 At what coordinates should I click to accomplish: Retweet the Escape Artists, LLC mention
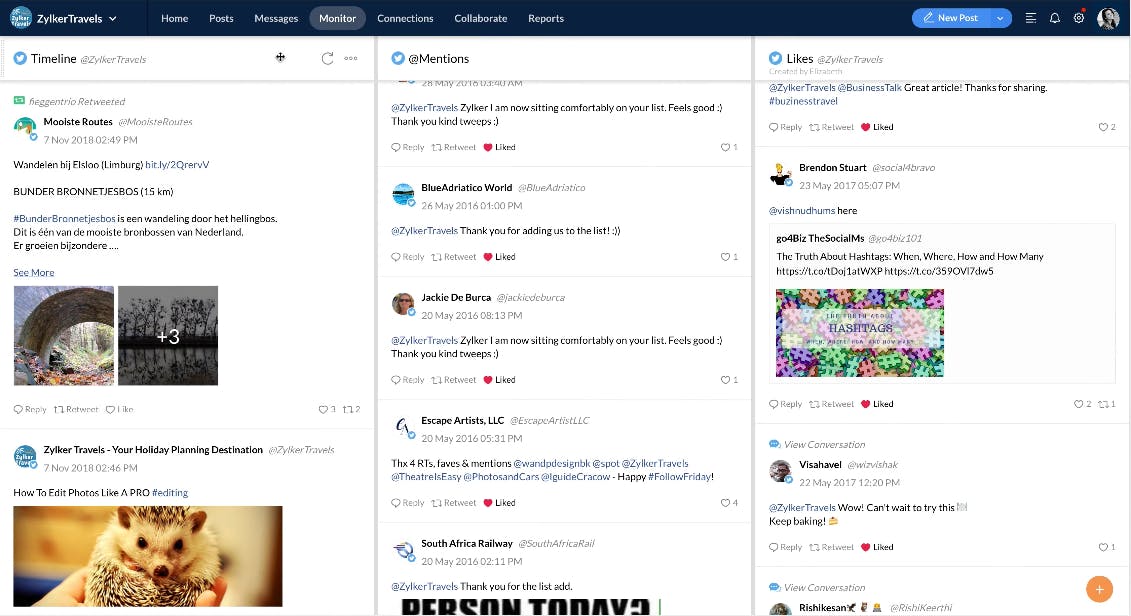[454, 503]
